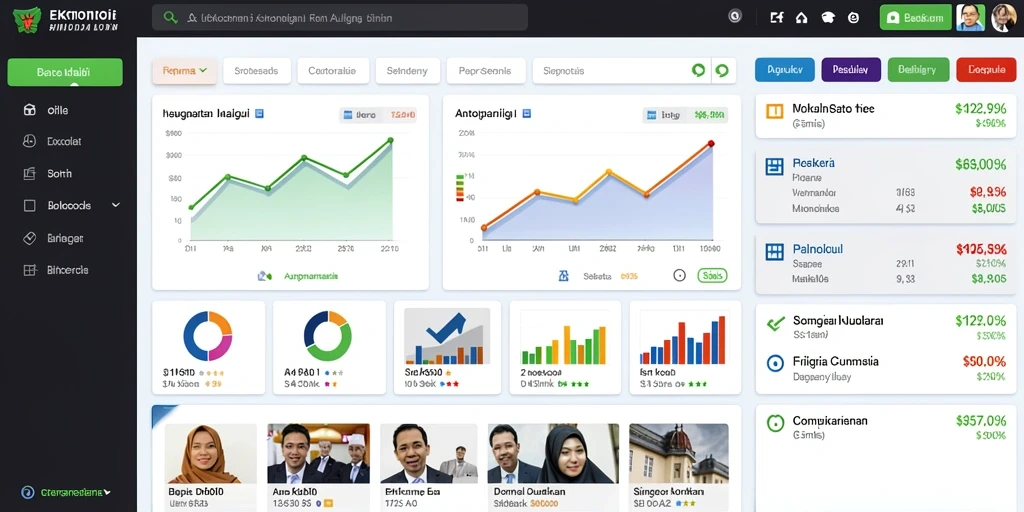The image size is (1024, 512).
Task: Click the color legend strip on the second chart axis
Action: pyautogui.click(x=459, y=186)
